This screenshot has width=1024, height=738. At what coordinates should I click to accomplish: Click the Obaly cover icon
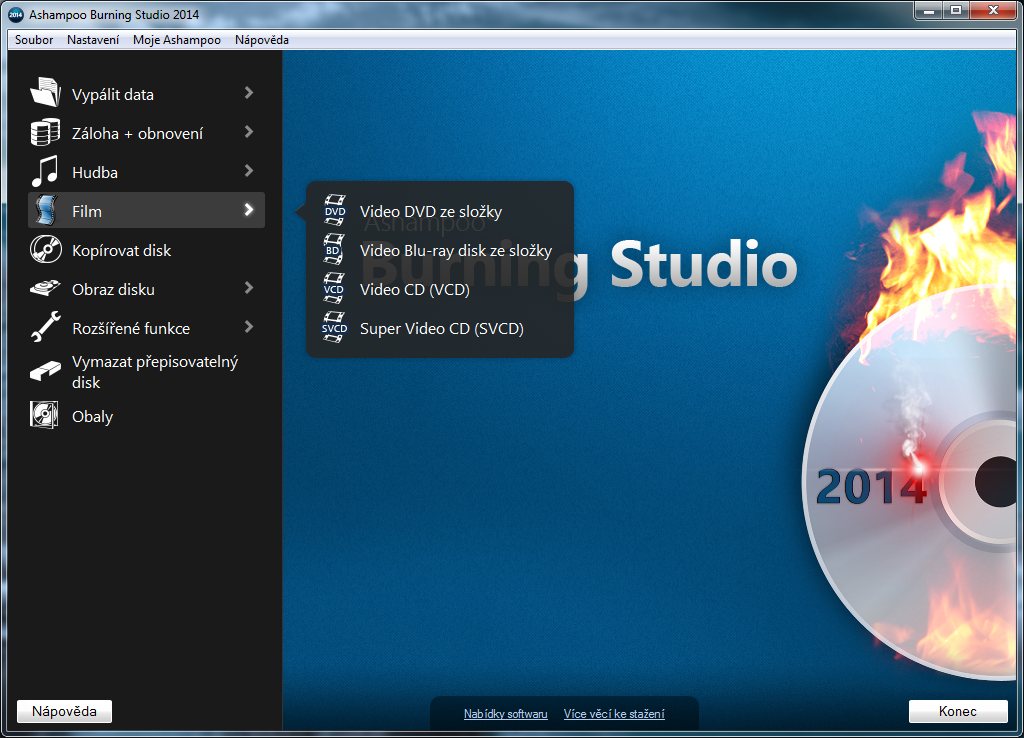tap(44, 415)
